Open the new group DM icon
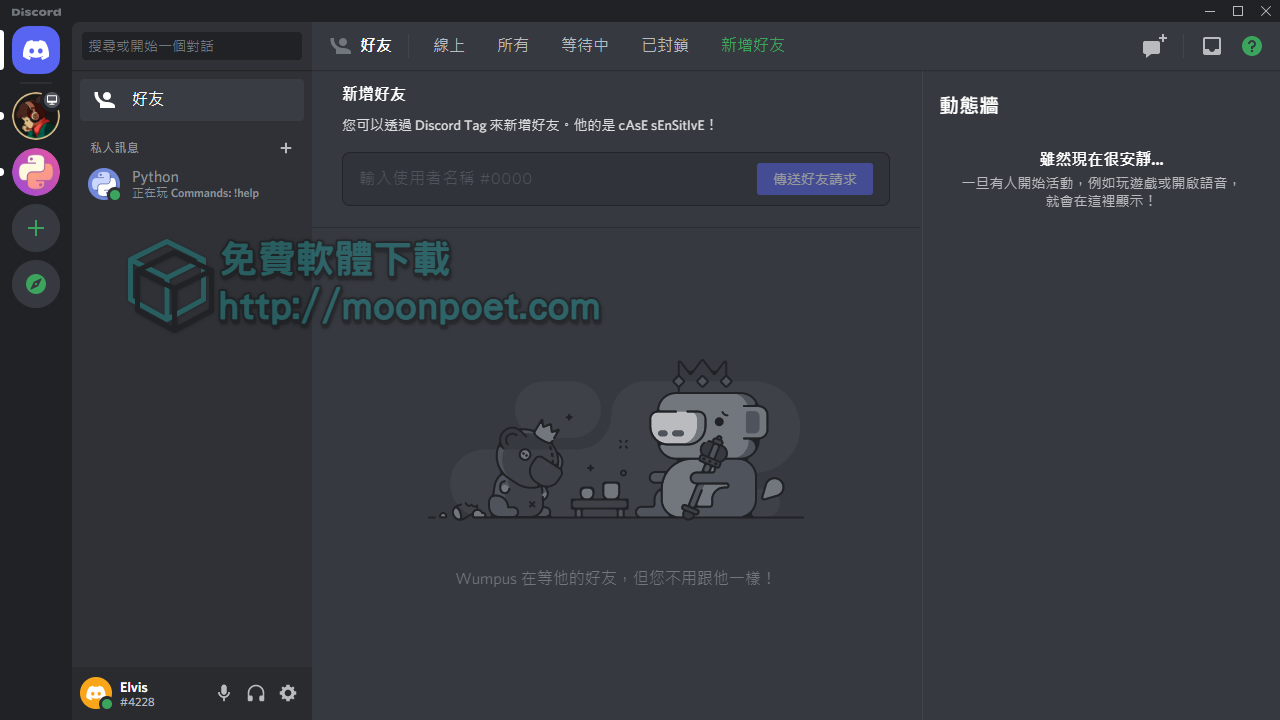This screenshot has width=1280, height=720. pos(1153,46)
